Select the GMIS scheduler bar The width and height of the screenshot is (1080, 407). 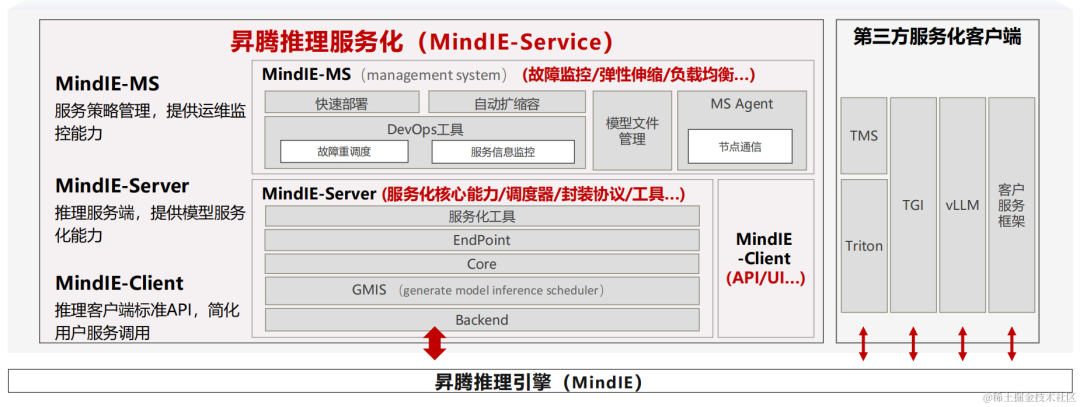[x=482, y=290]
